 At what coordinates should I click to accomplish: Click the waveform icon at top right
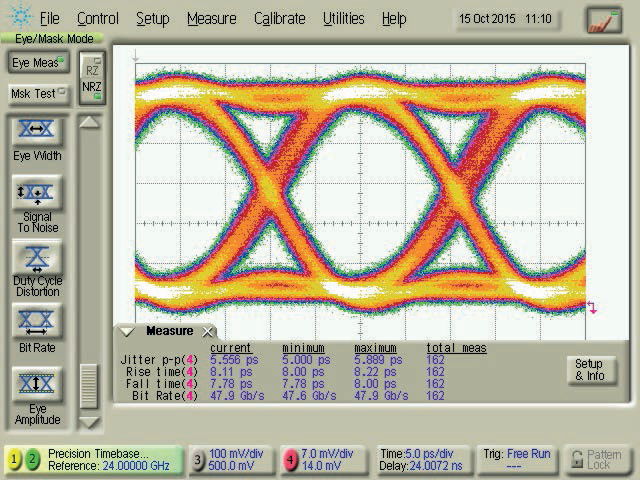pos(604,19)
